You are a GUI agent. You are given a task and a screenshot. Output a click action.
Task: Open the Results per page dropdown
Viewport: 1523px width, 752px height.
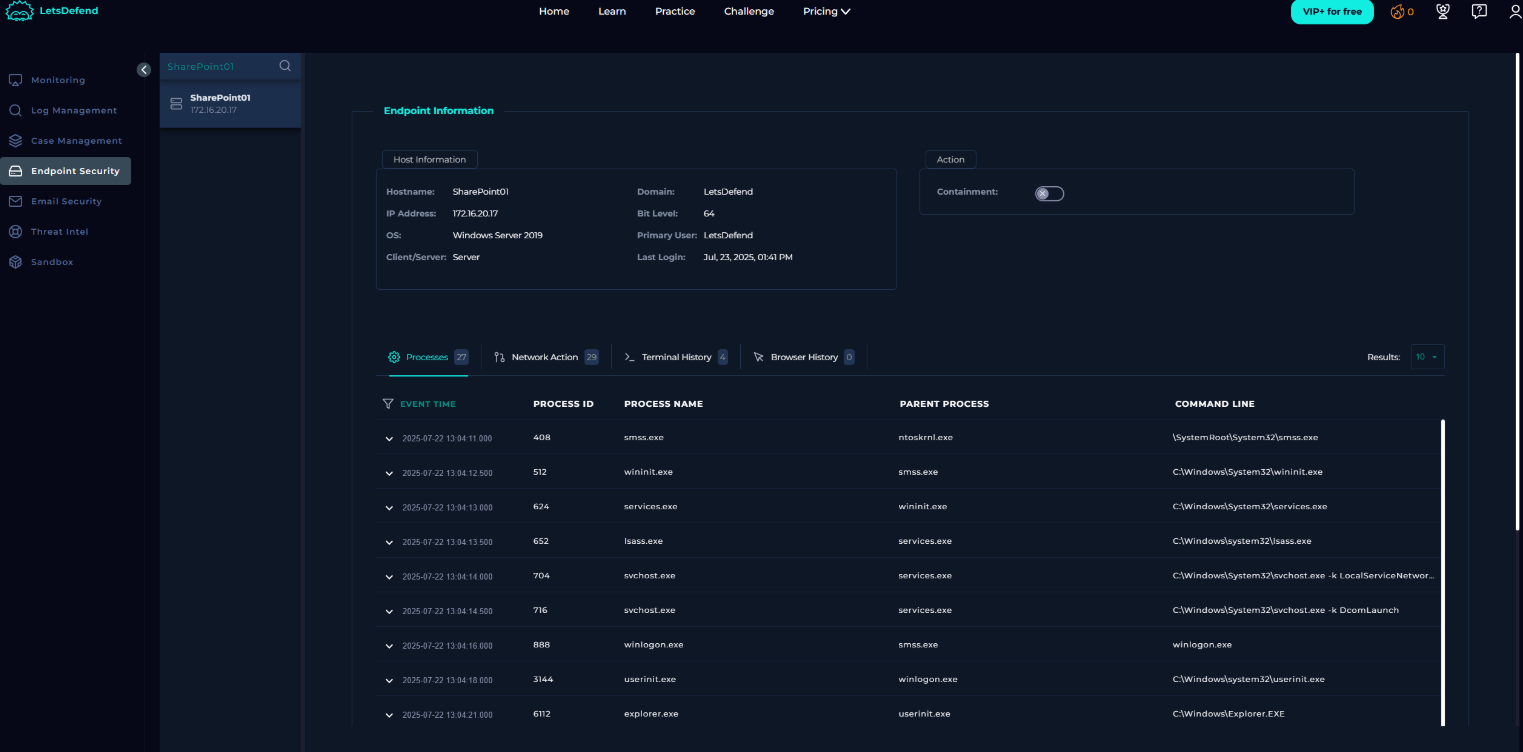1427,357
